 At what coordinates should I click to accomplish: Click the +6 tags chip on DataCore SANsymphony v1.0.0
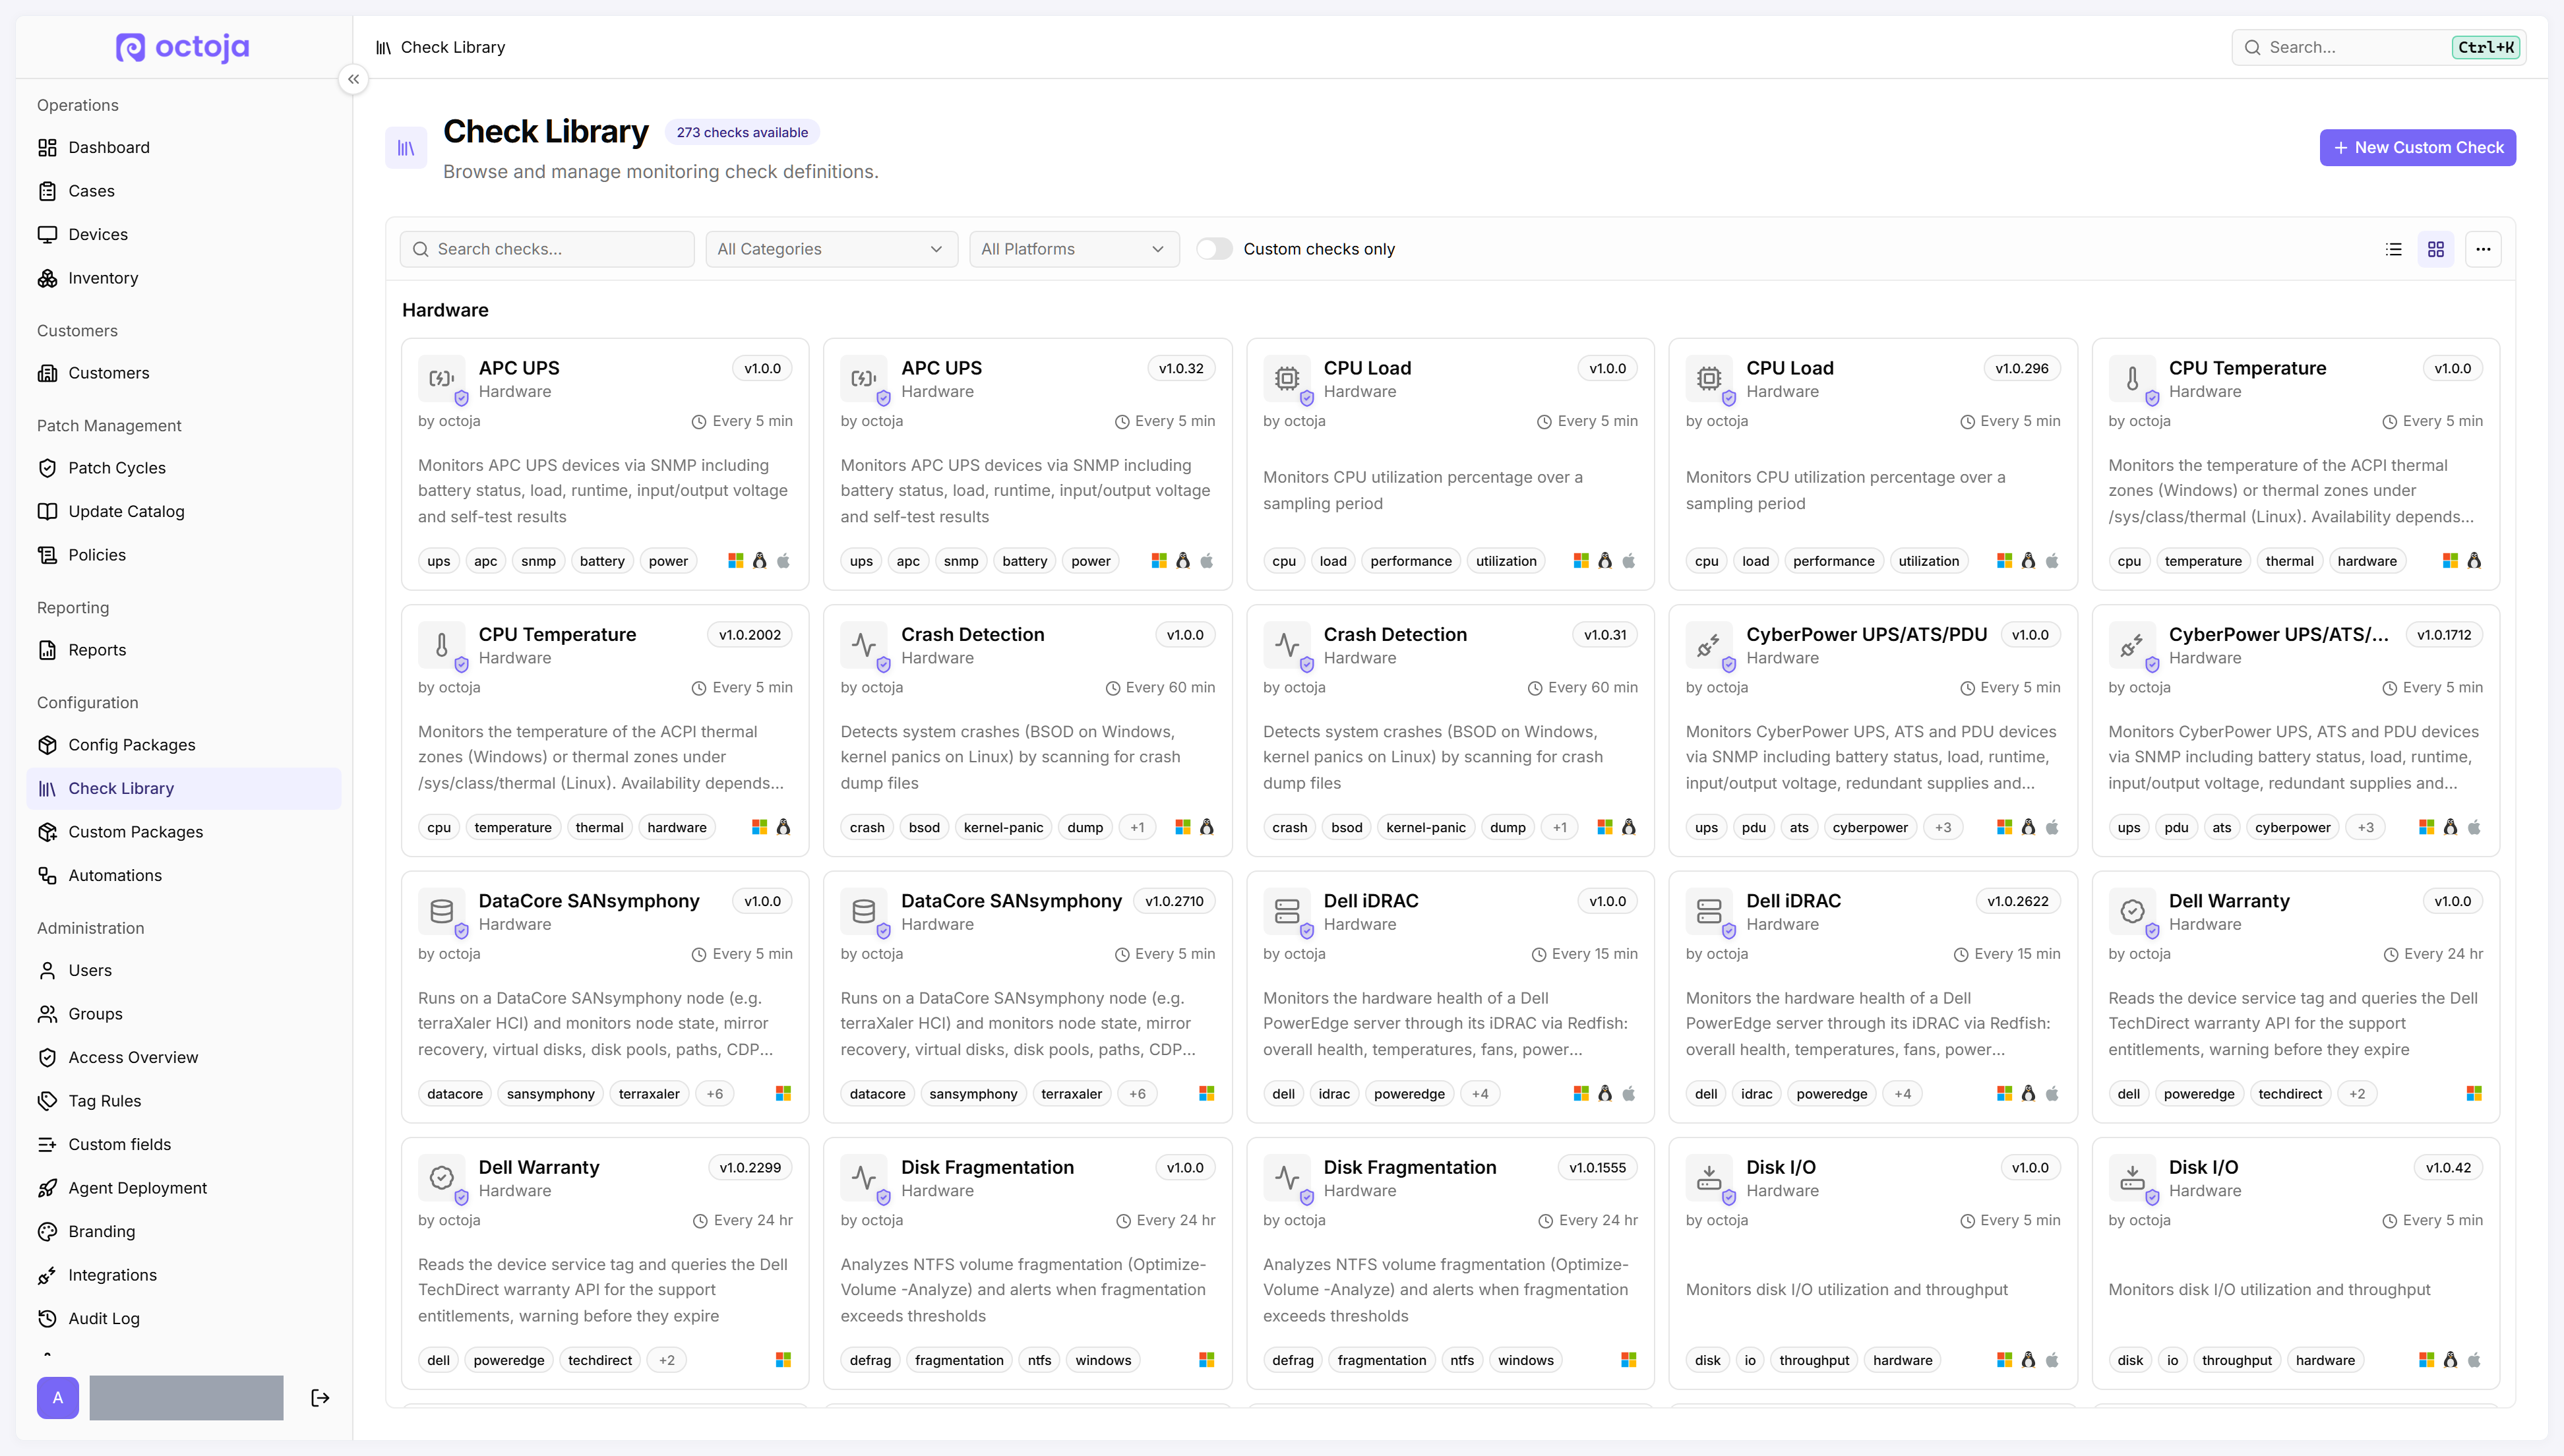tap(714, 1094)
